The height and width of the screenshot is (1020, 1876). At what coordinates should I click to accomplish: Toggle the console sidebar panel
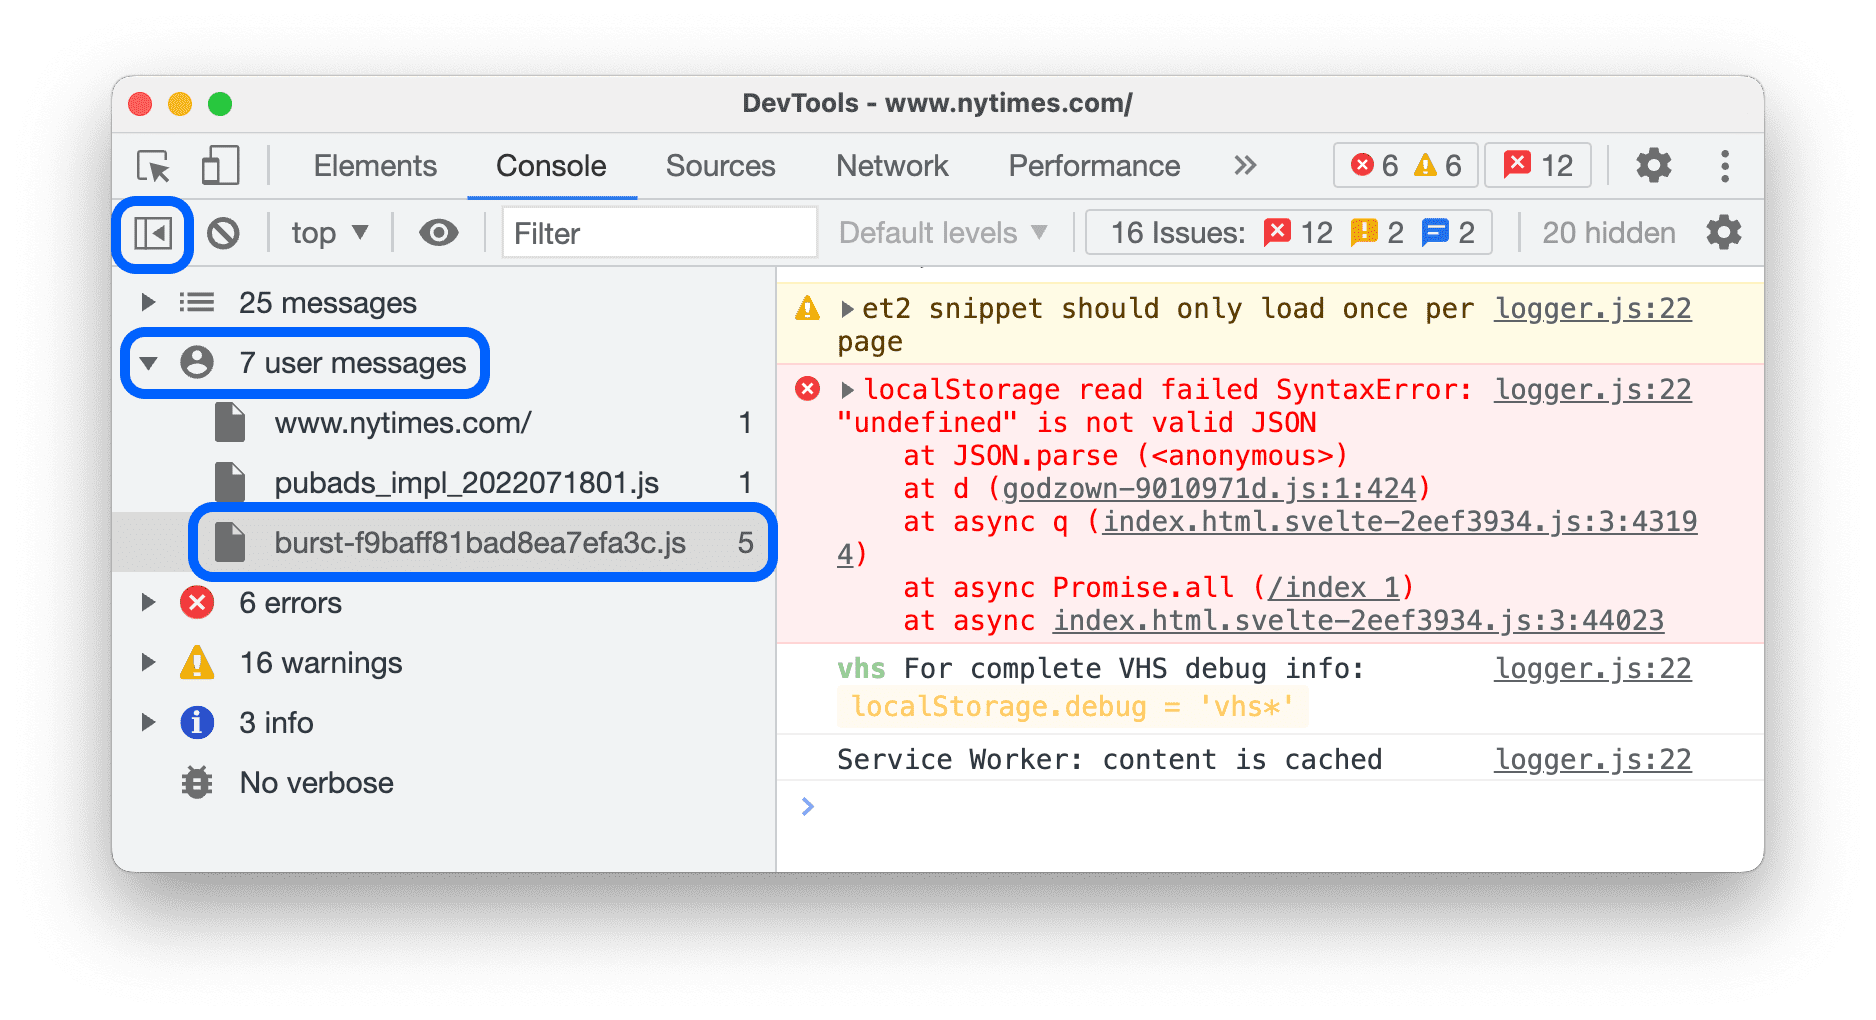pos(151,232)
